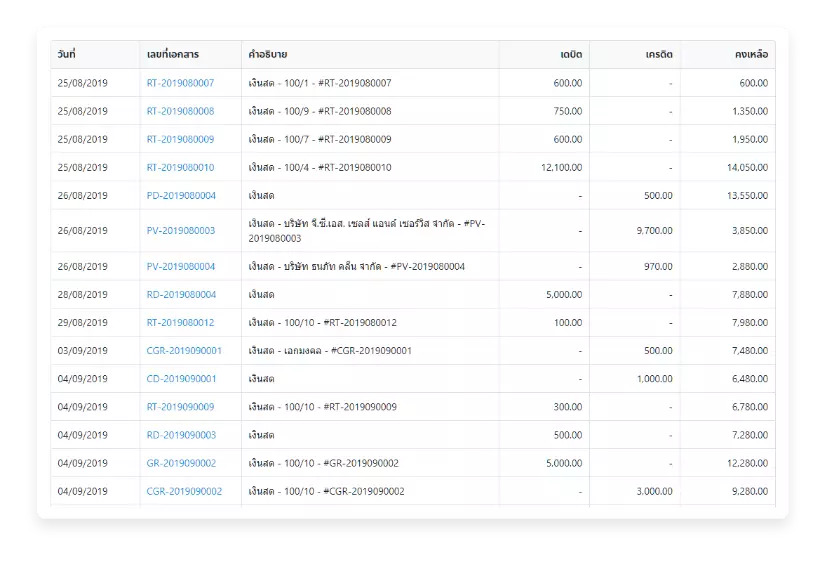Open document link RT-2019080009
The width and height of the screenshot is (827, 567).
click(x=180, y=139)
